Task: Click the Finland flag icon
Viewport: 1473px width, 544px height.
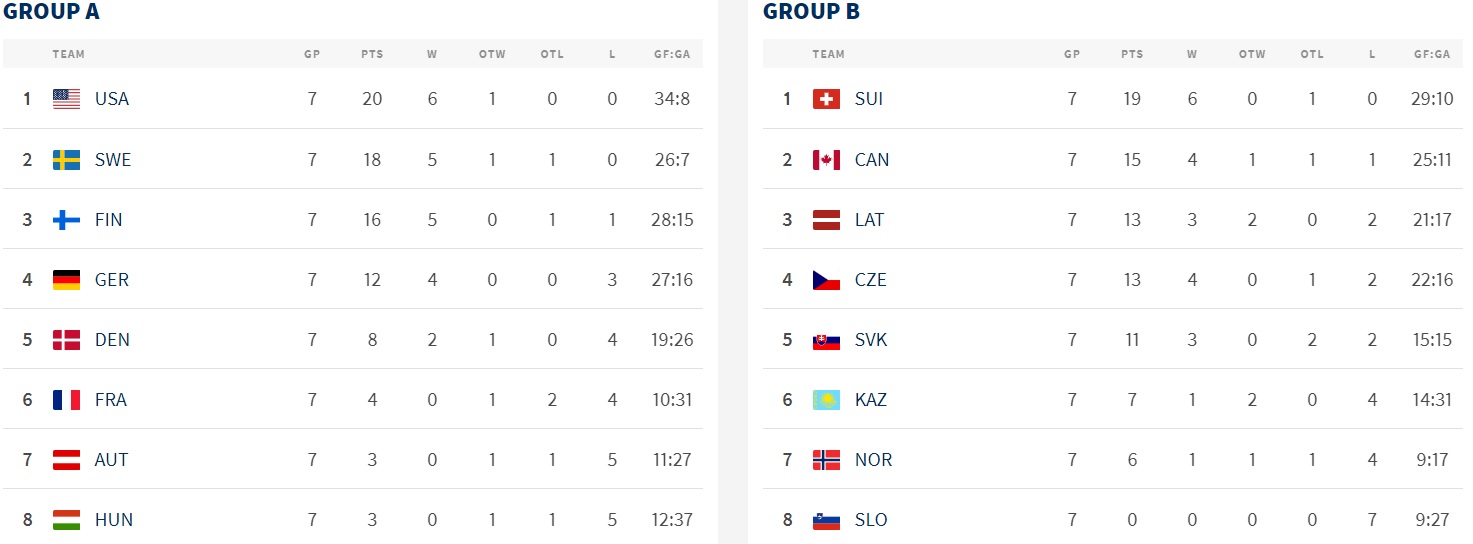Action: click(66, 220)
